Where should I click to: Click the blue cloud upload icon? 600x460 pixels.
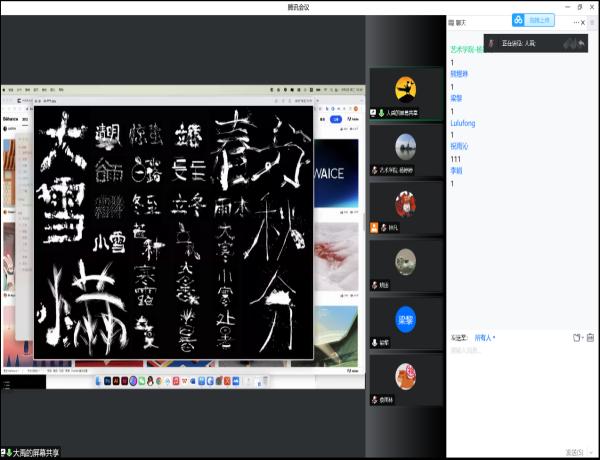pyautogui.click(x=519, y=20)
